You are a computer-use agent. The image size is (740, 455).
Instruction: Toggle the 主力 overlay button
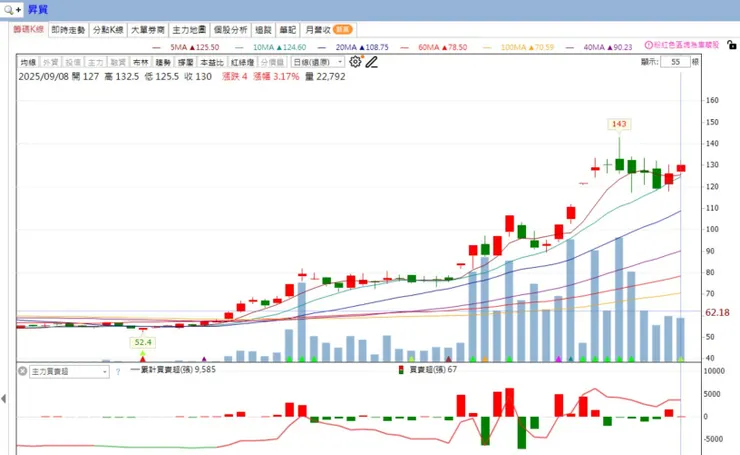pyautogui.click(x=95, y=62)
